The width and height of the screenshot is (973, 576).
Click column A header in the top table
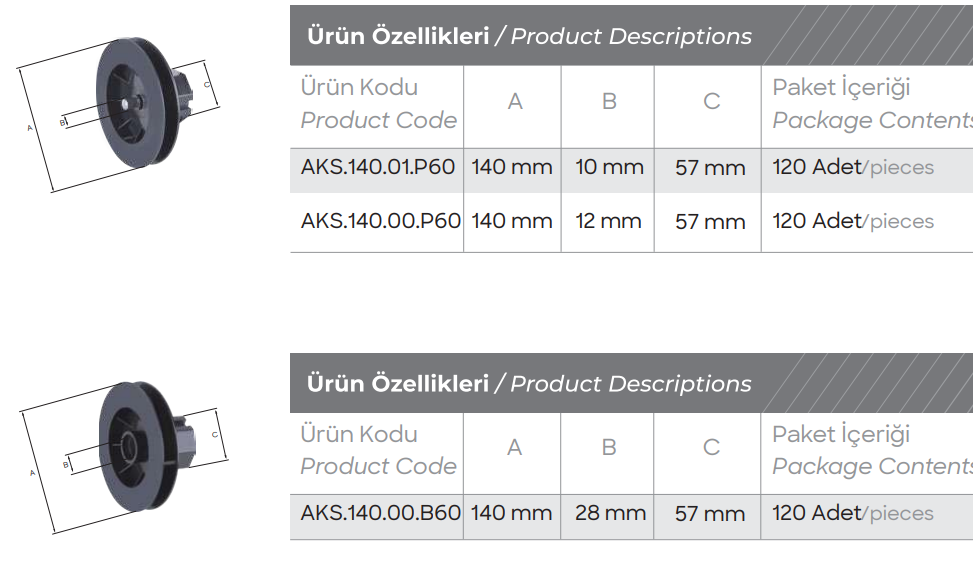pos(515,102)
